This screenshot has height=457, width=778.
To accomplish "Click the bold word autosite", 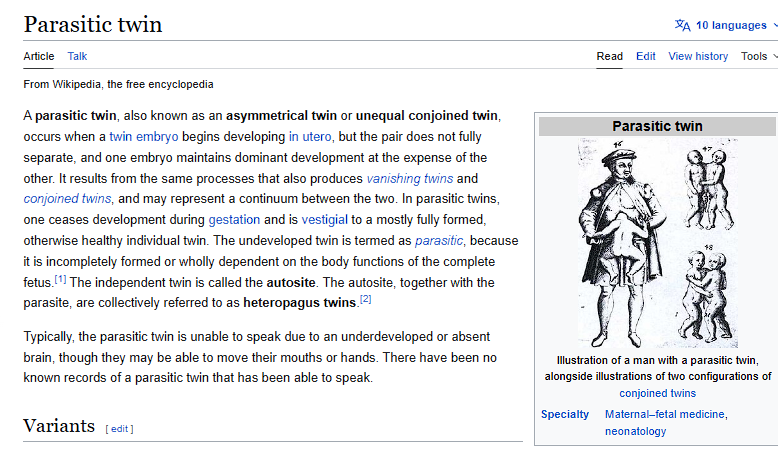I will coord(291,282).
